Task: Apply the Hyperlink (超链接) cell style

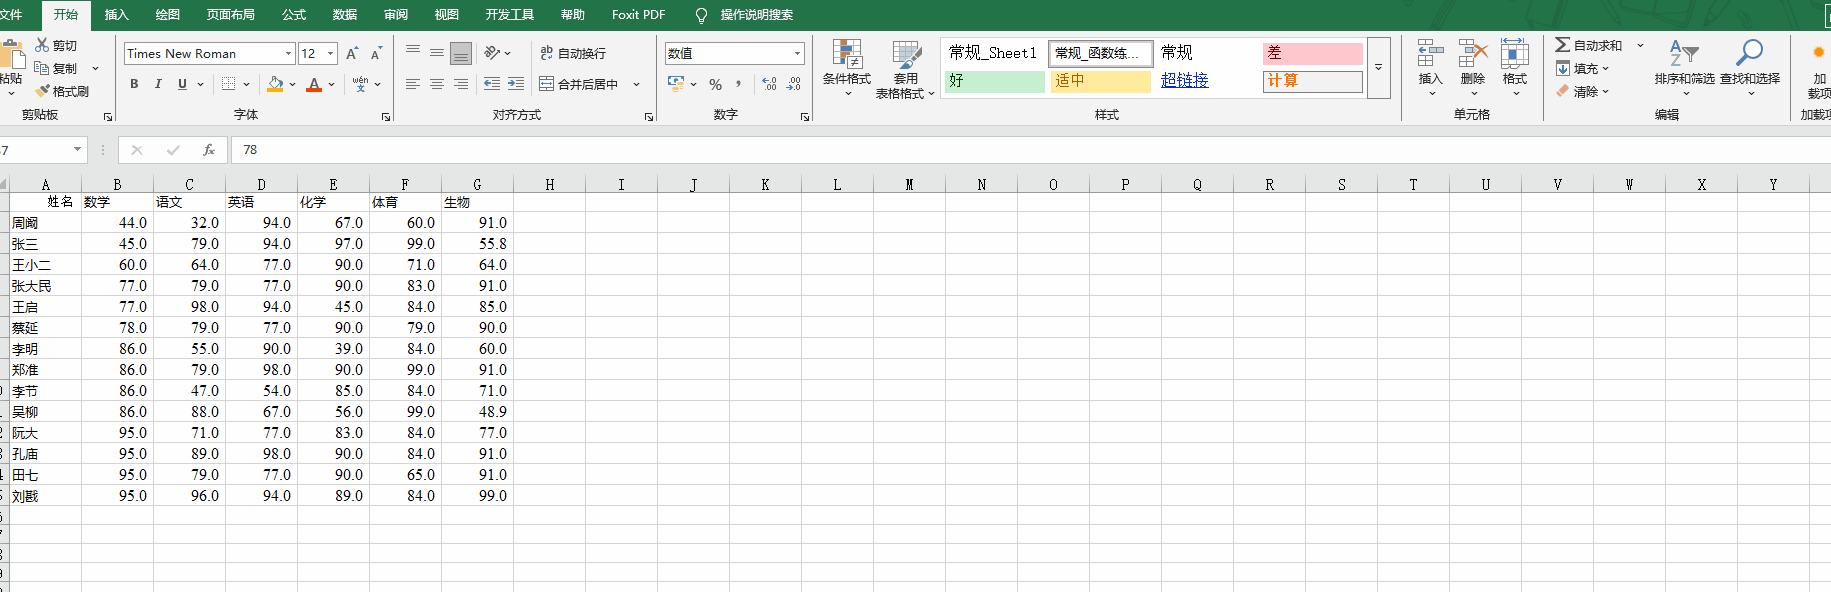Action: pyautogui.click(x=1184, y=81)
